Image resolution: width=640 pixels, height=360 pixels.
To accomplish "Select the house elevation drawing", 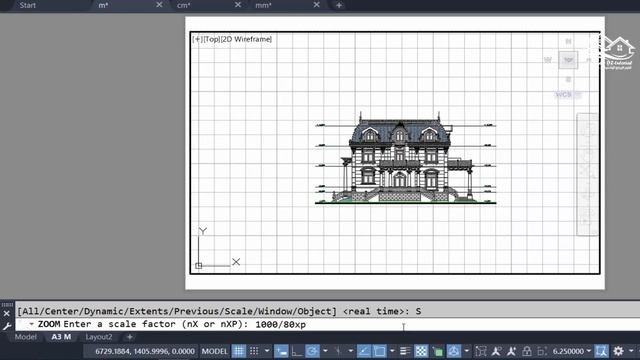I will (x=405, y=158).
